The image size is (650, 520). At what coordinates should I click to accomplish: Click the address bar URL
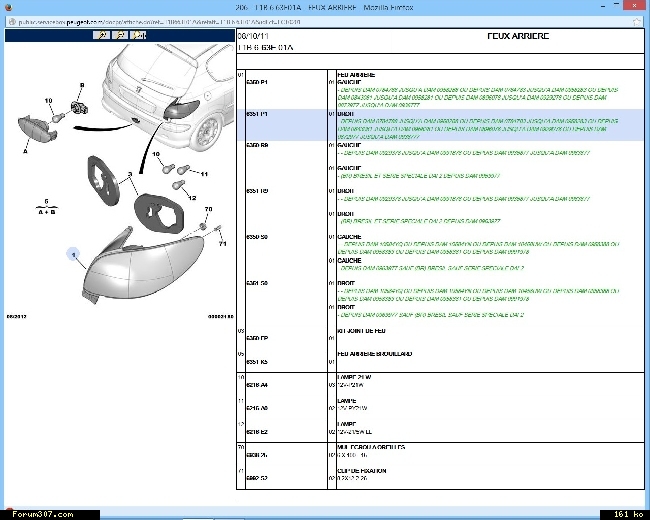click(160, 22)
